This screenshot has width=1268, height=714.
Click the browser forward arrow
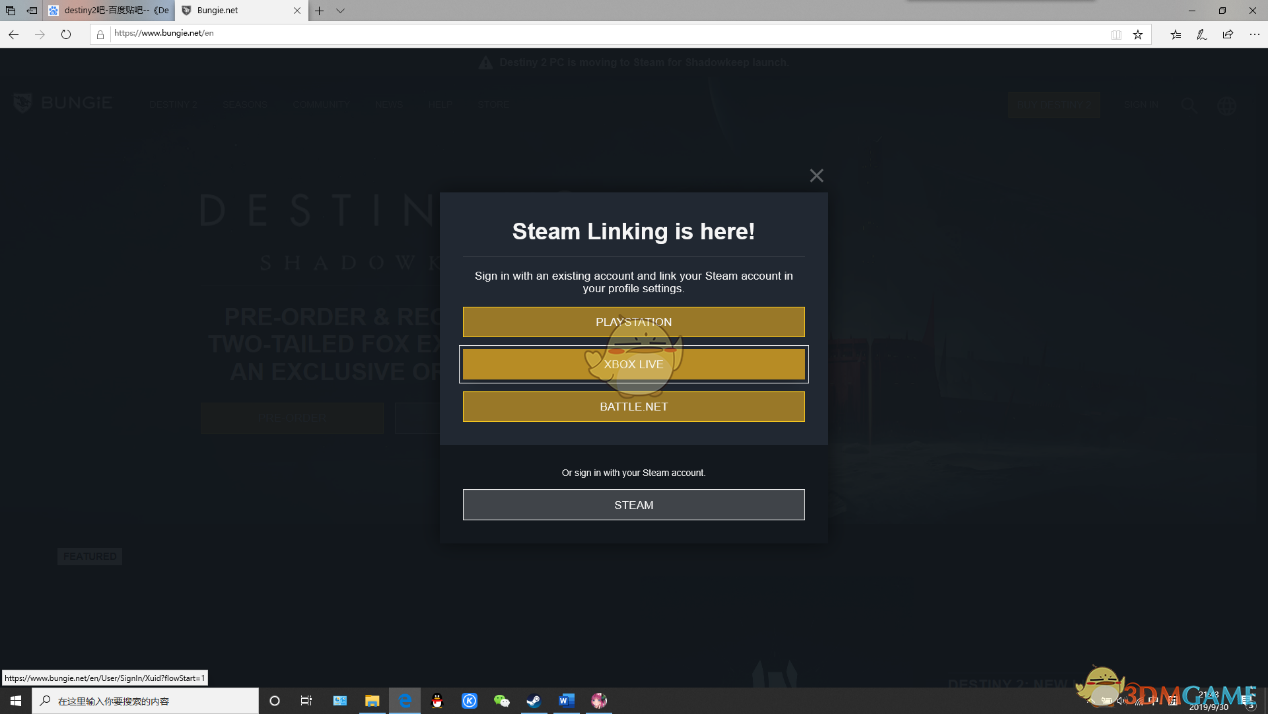[39, 34]
